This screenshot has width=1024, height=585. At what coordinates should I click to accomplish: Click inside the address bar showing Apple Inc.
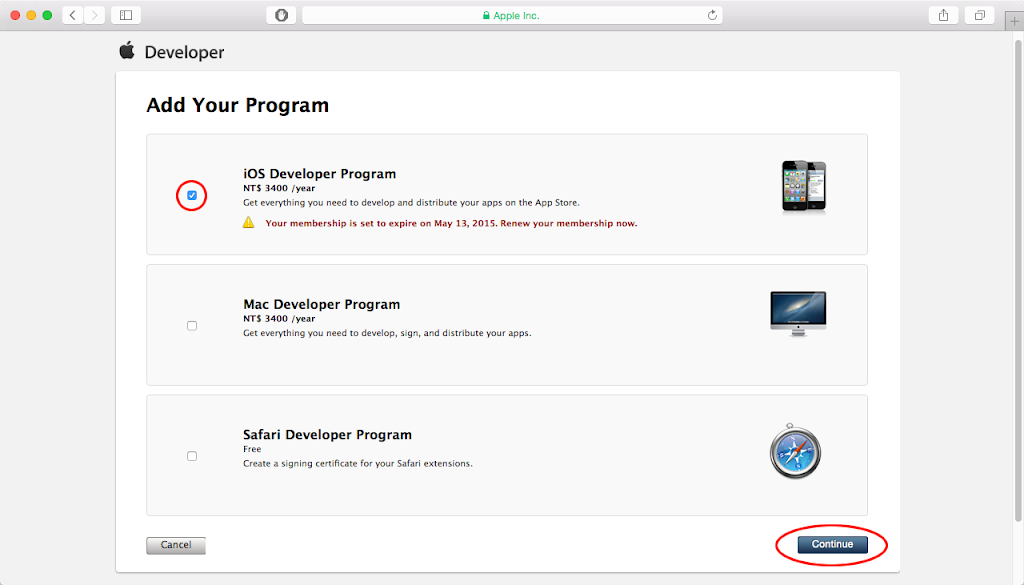click(512, 15)
